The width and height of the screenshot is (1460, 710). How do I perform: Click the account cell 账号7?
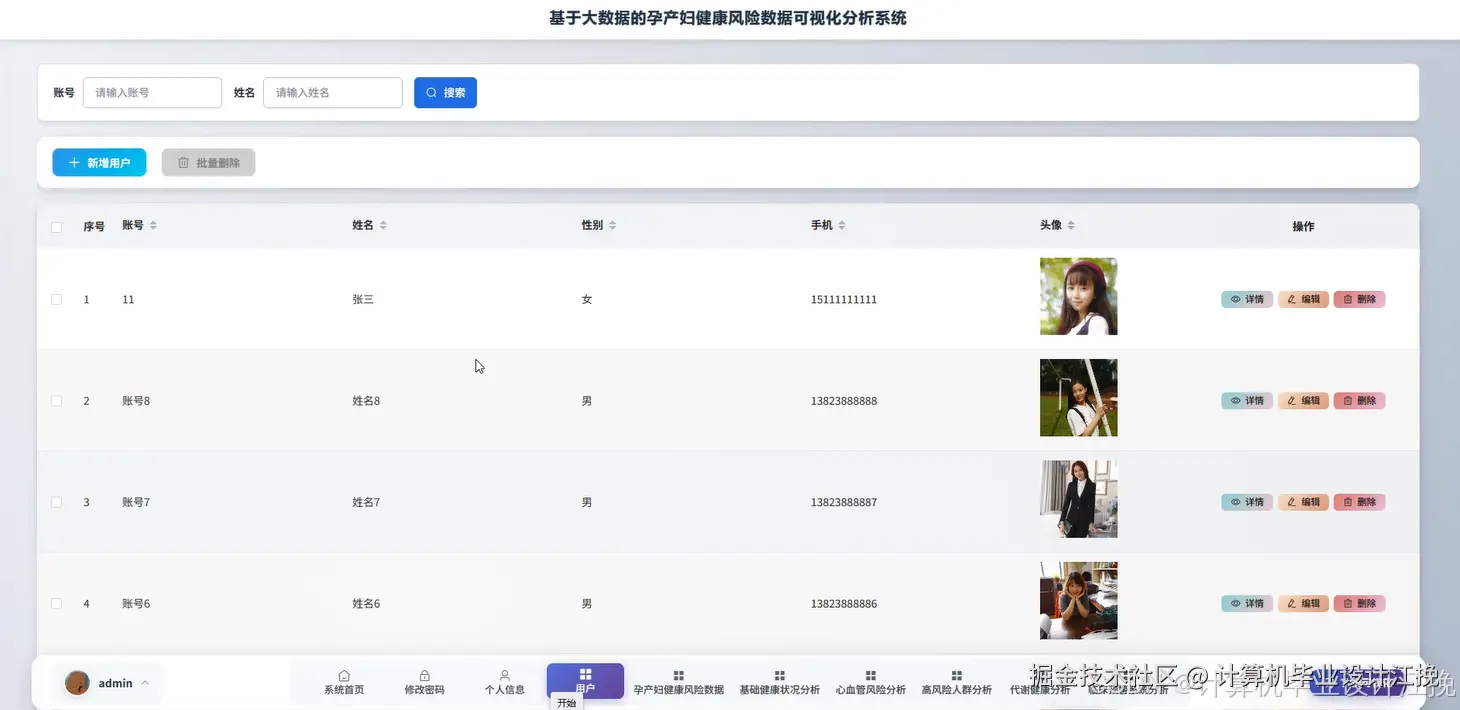click(x=136, y=502)
